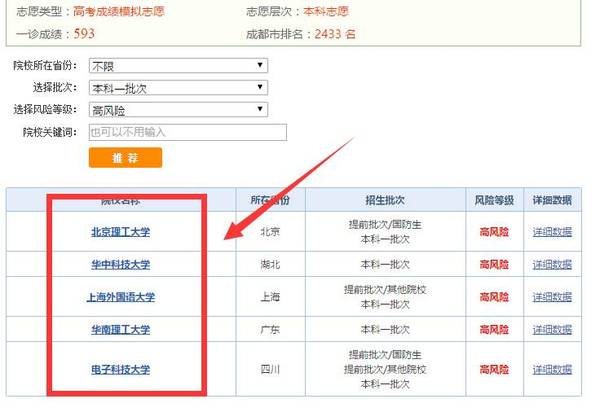The image size is (600, 412).
Task: Focus the 院校关键词 input field
Action: click(188, 132)
